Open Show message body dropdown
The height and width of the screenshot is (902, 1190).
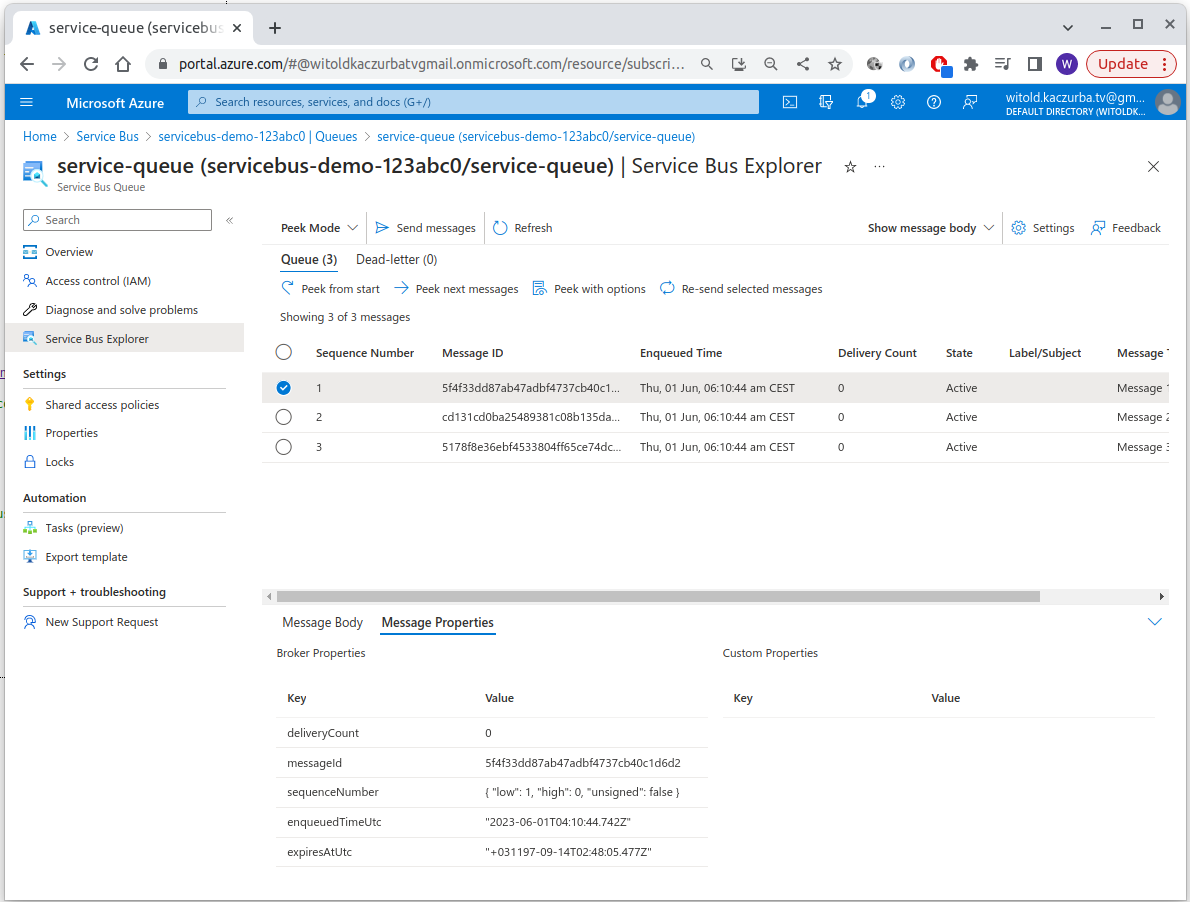click(x=930, y=228)
